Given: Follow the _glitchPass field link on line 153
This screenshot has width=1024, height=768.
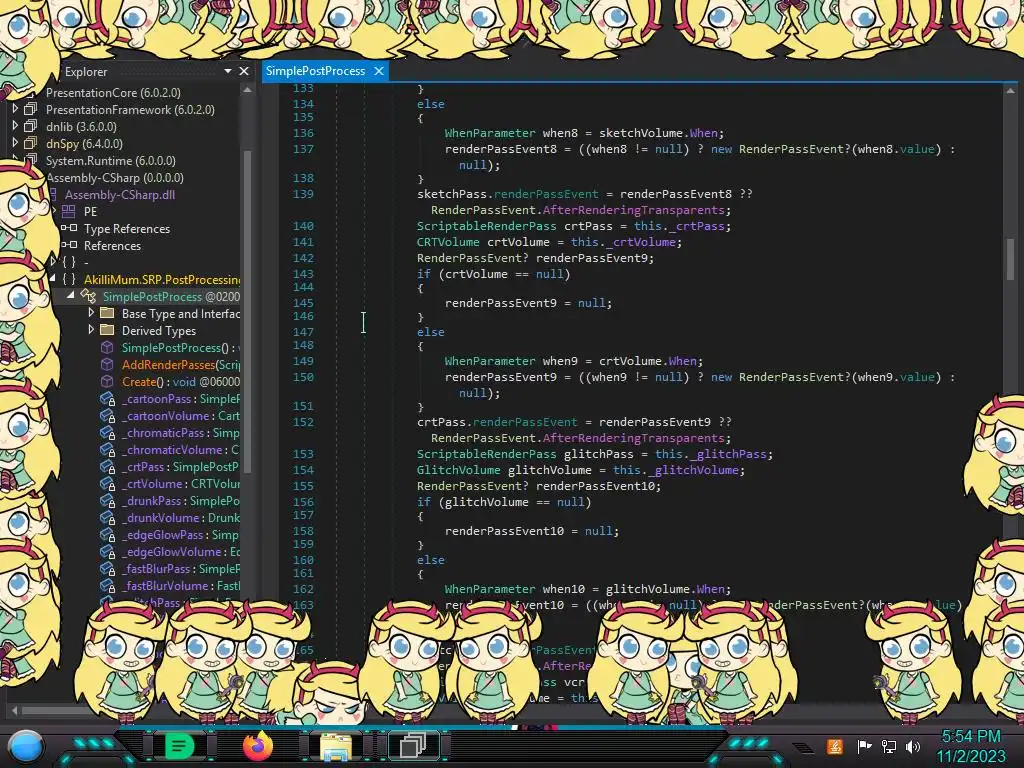Looking at the screenshot, I should (729, 454).
